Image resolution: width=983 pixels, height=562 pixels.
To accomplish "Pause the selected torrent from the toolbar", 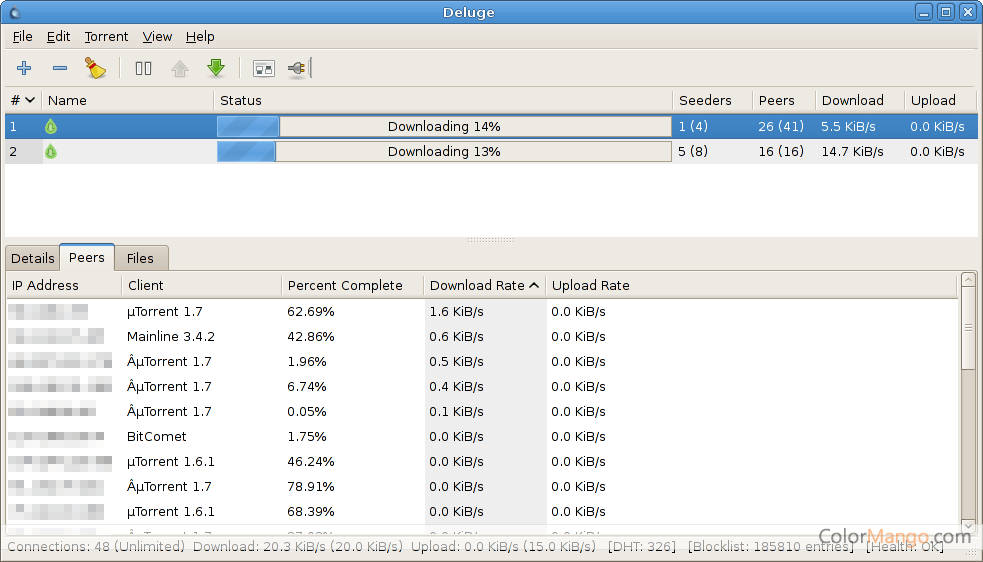I will pyautogui.click(x=144, y=68).
